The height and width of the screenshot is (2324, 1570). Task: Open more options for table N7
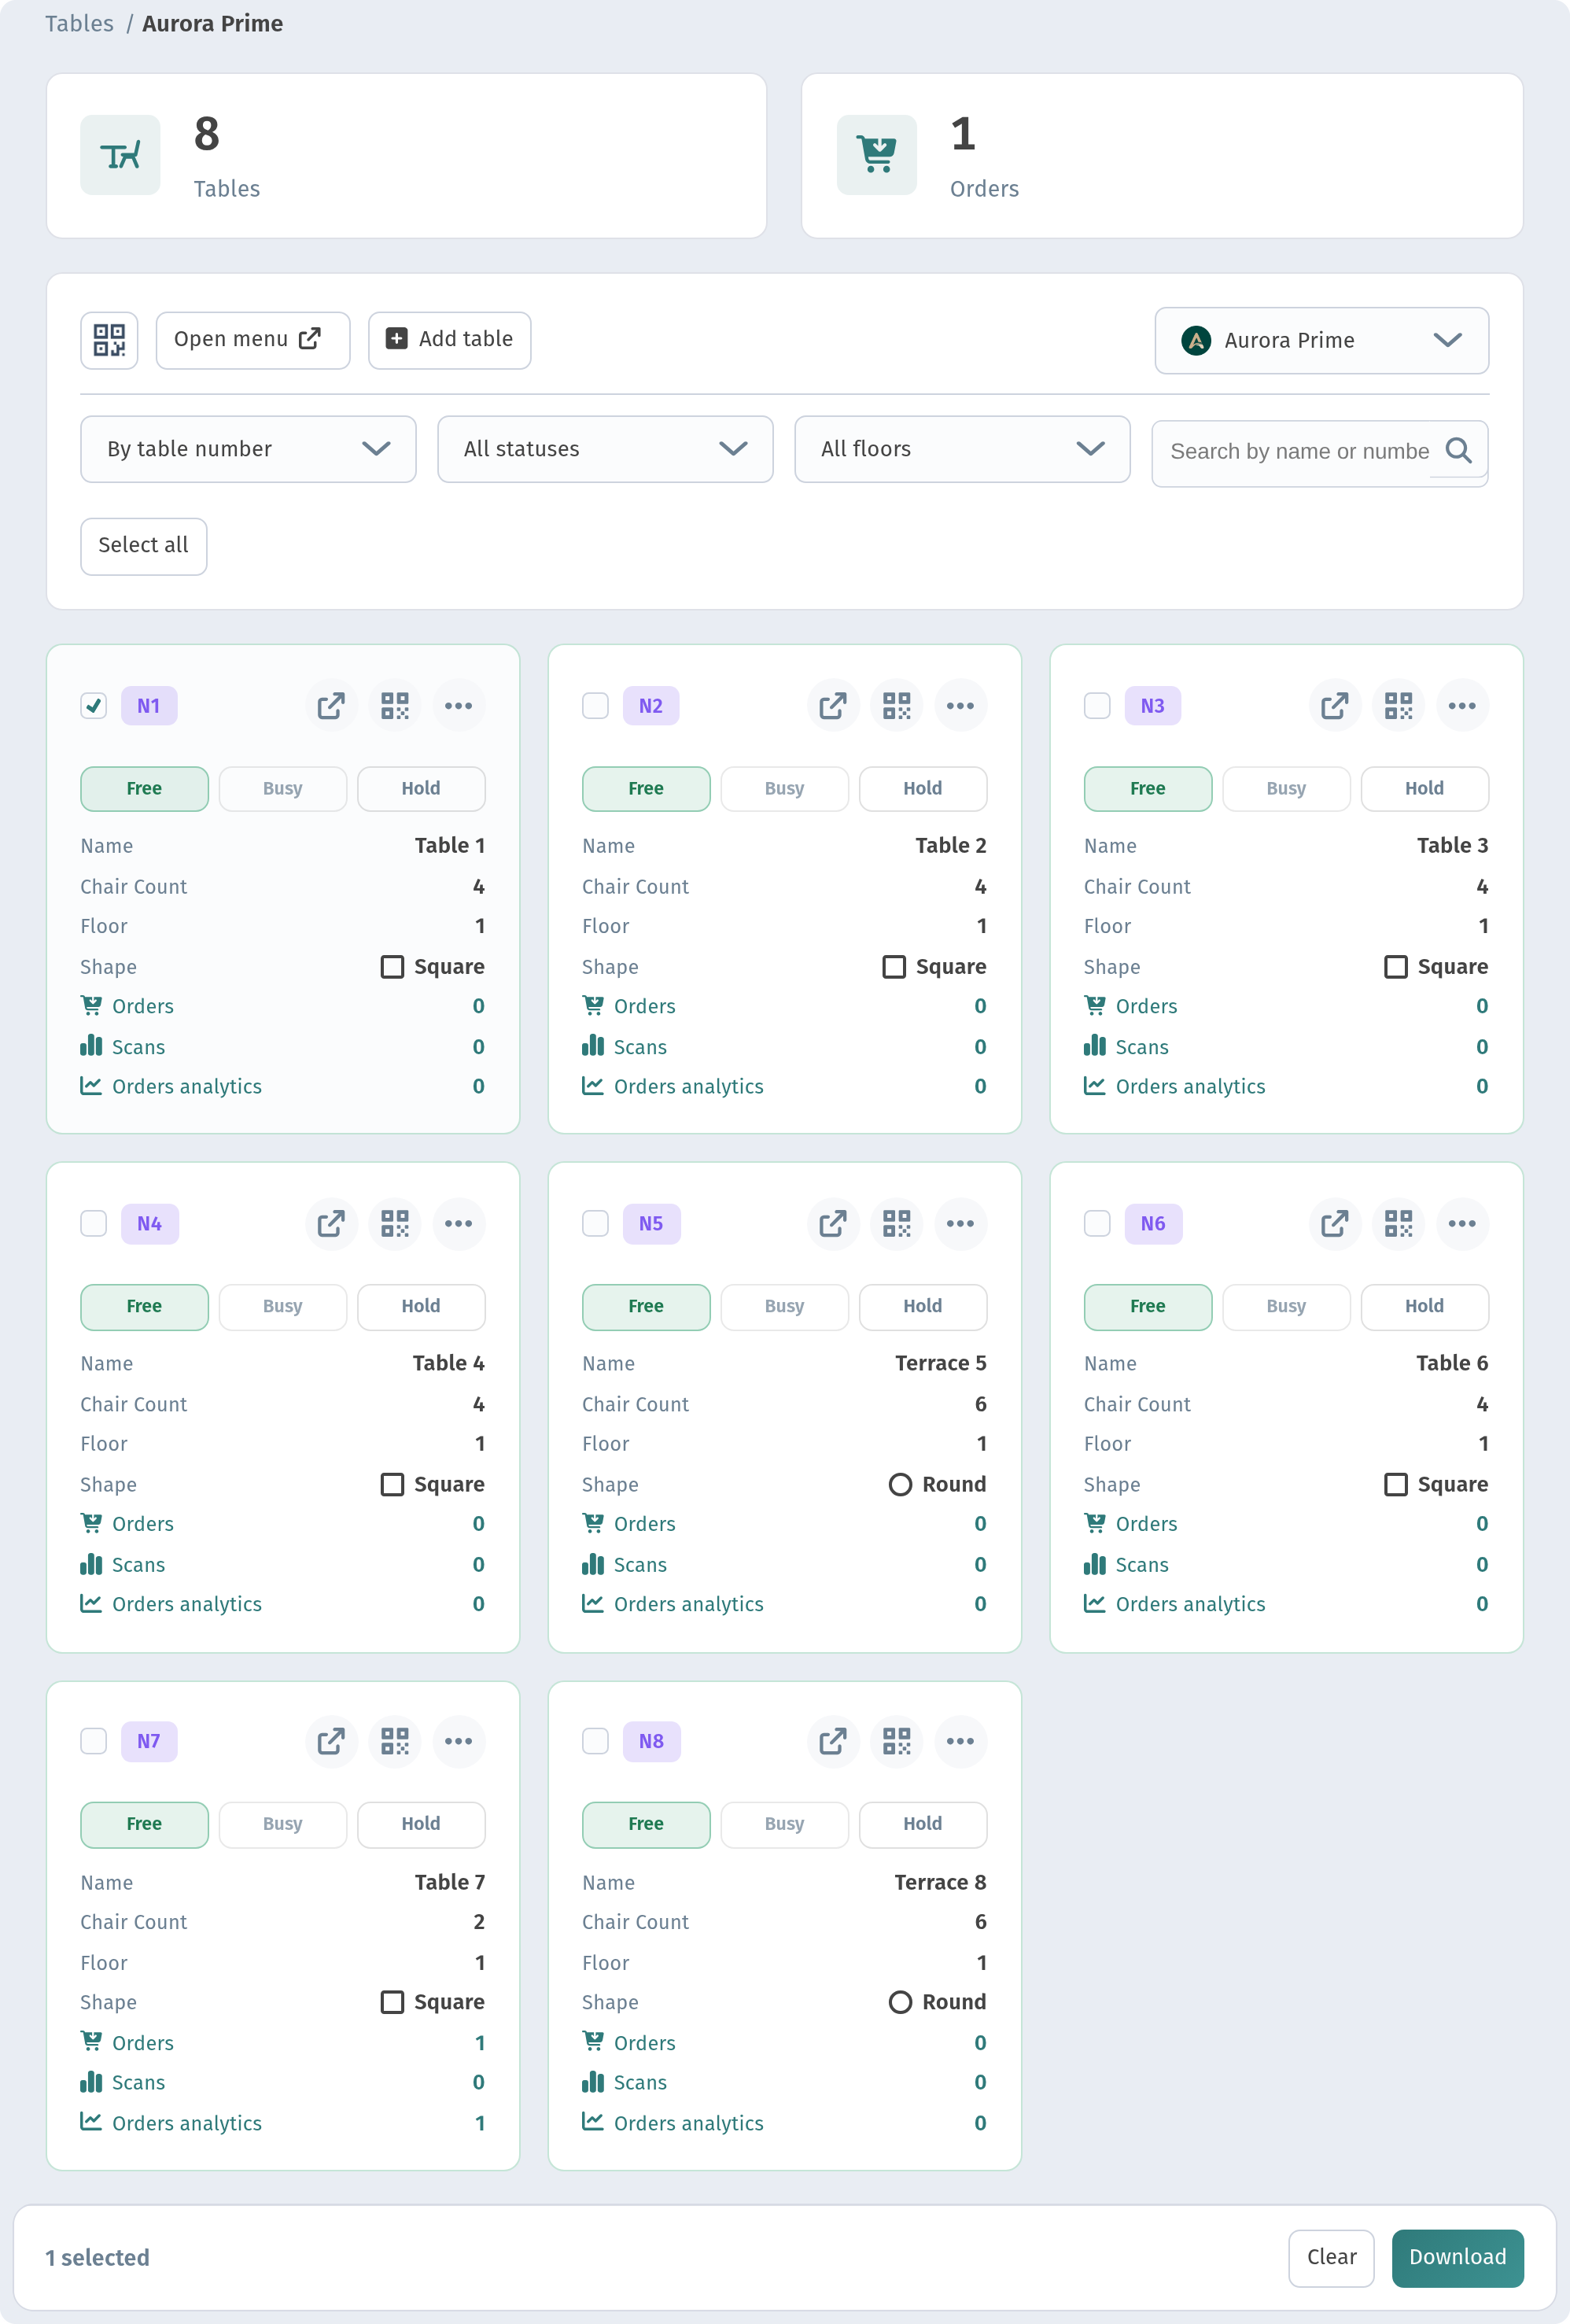(459, 1742)
